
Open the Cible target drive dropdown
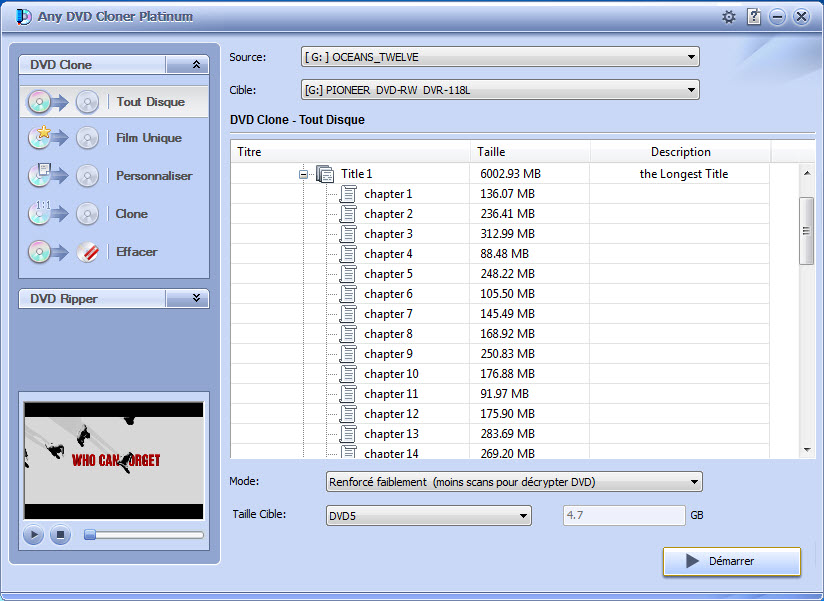point(500,90)
